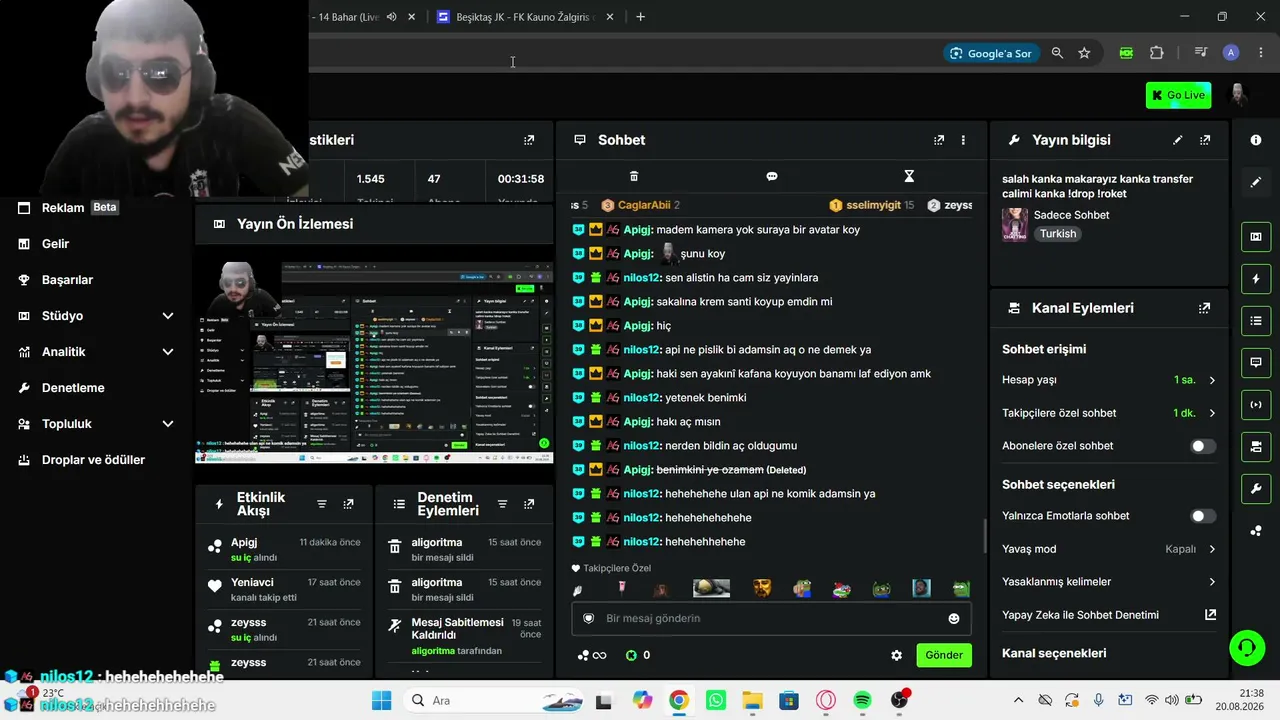
Task: Open the info icon in right sidebar
Action: pyautogui.click(x=1256, y=140)
